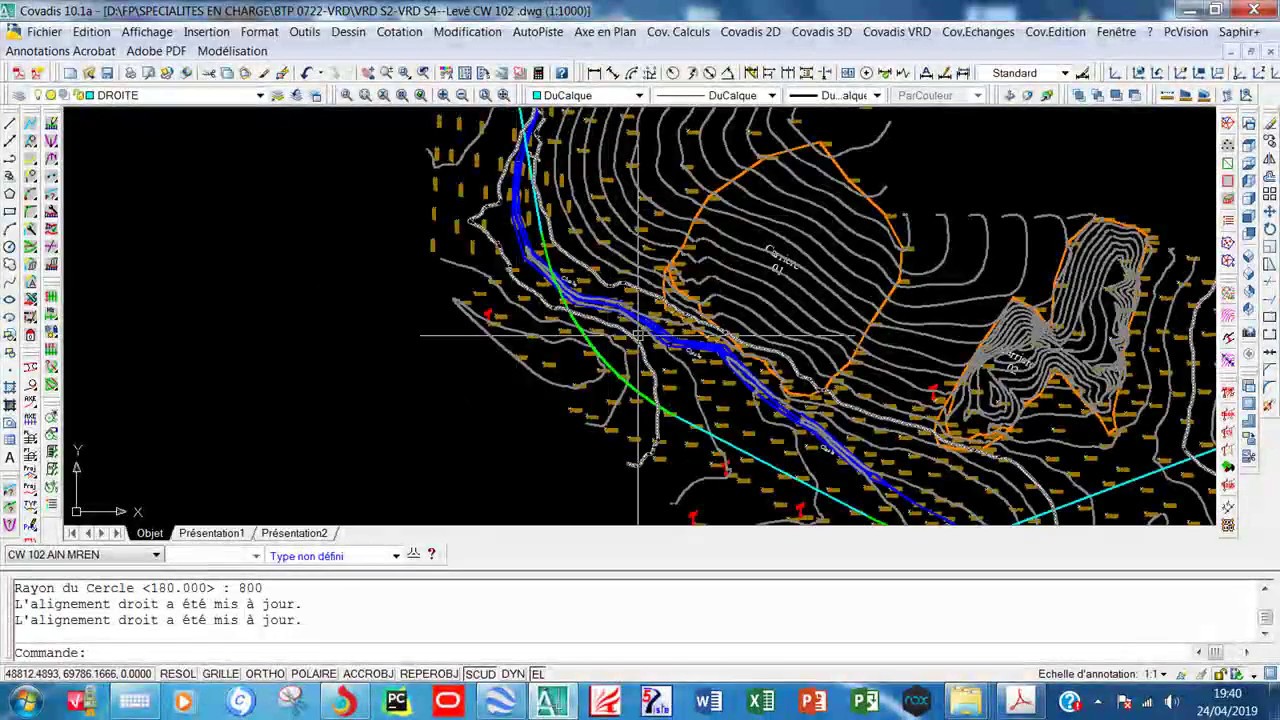Click the Zoom out minus magnifier
This screenshot has height=720, width=1280.
pos(462,95)
